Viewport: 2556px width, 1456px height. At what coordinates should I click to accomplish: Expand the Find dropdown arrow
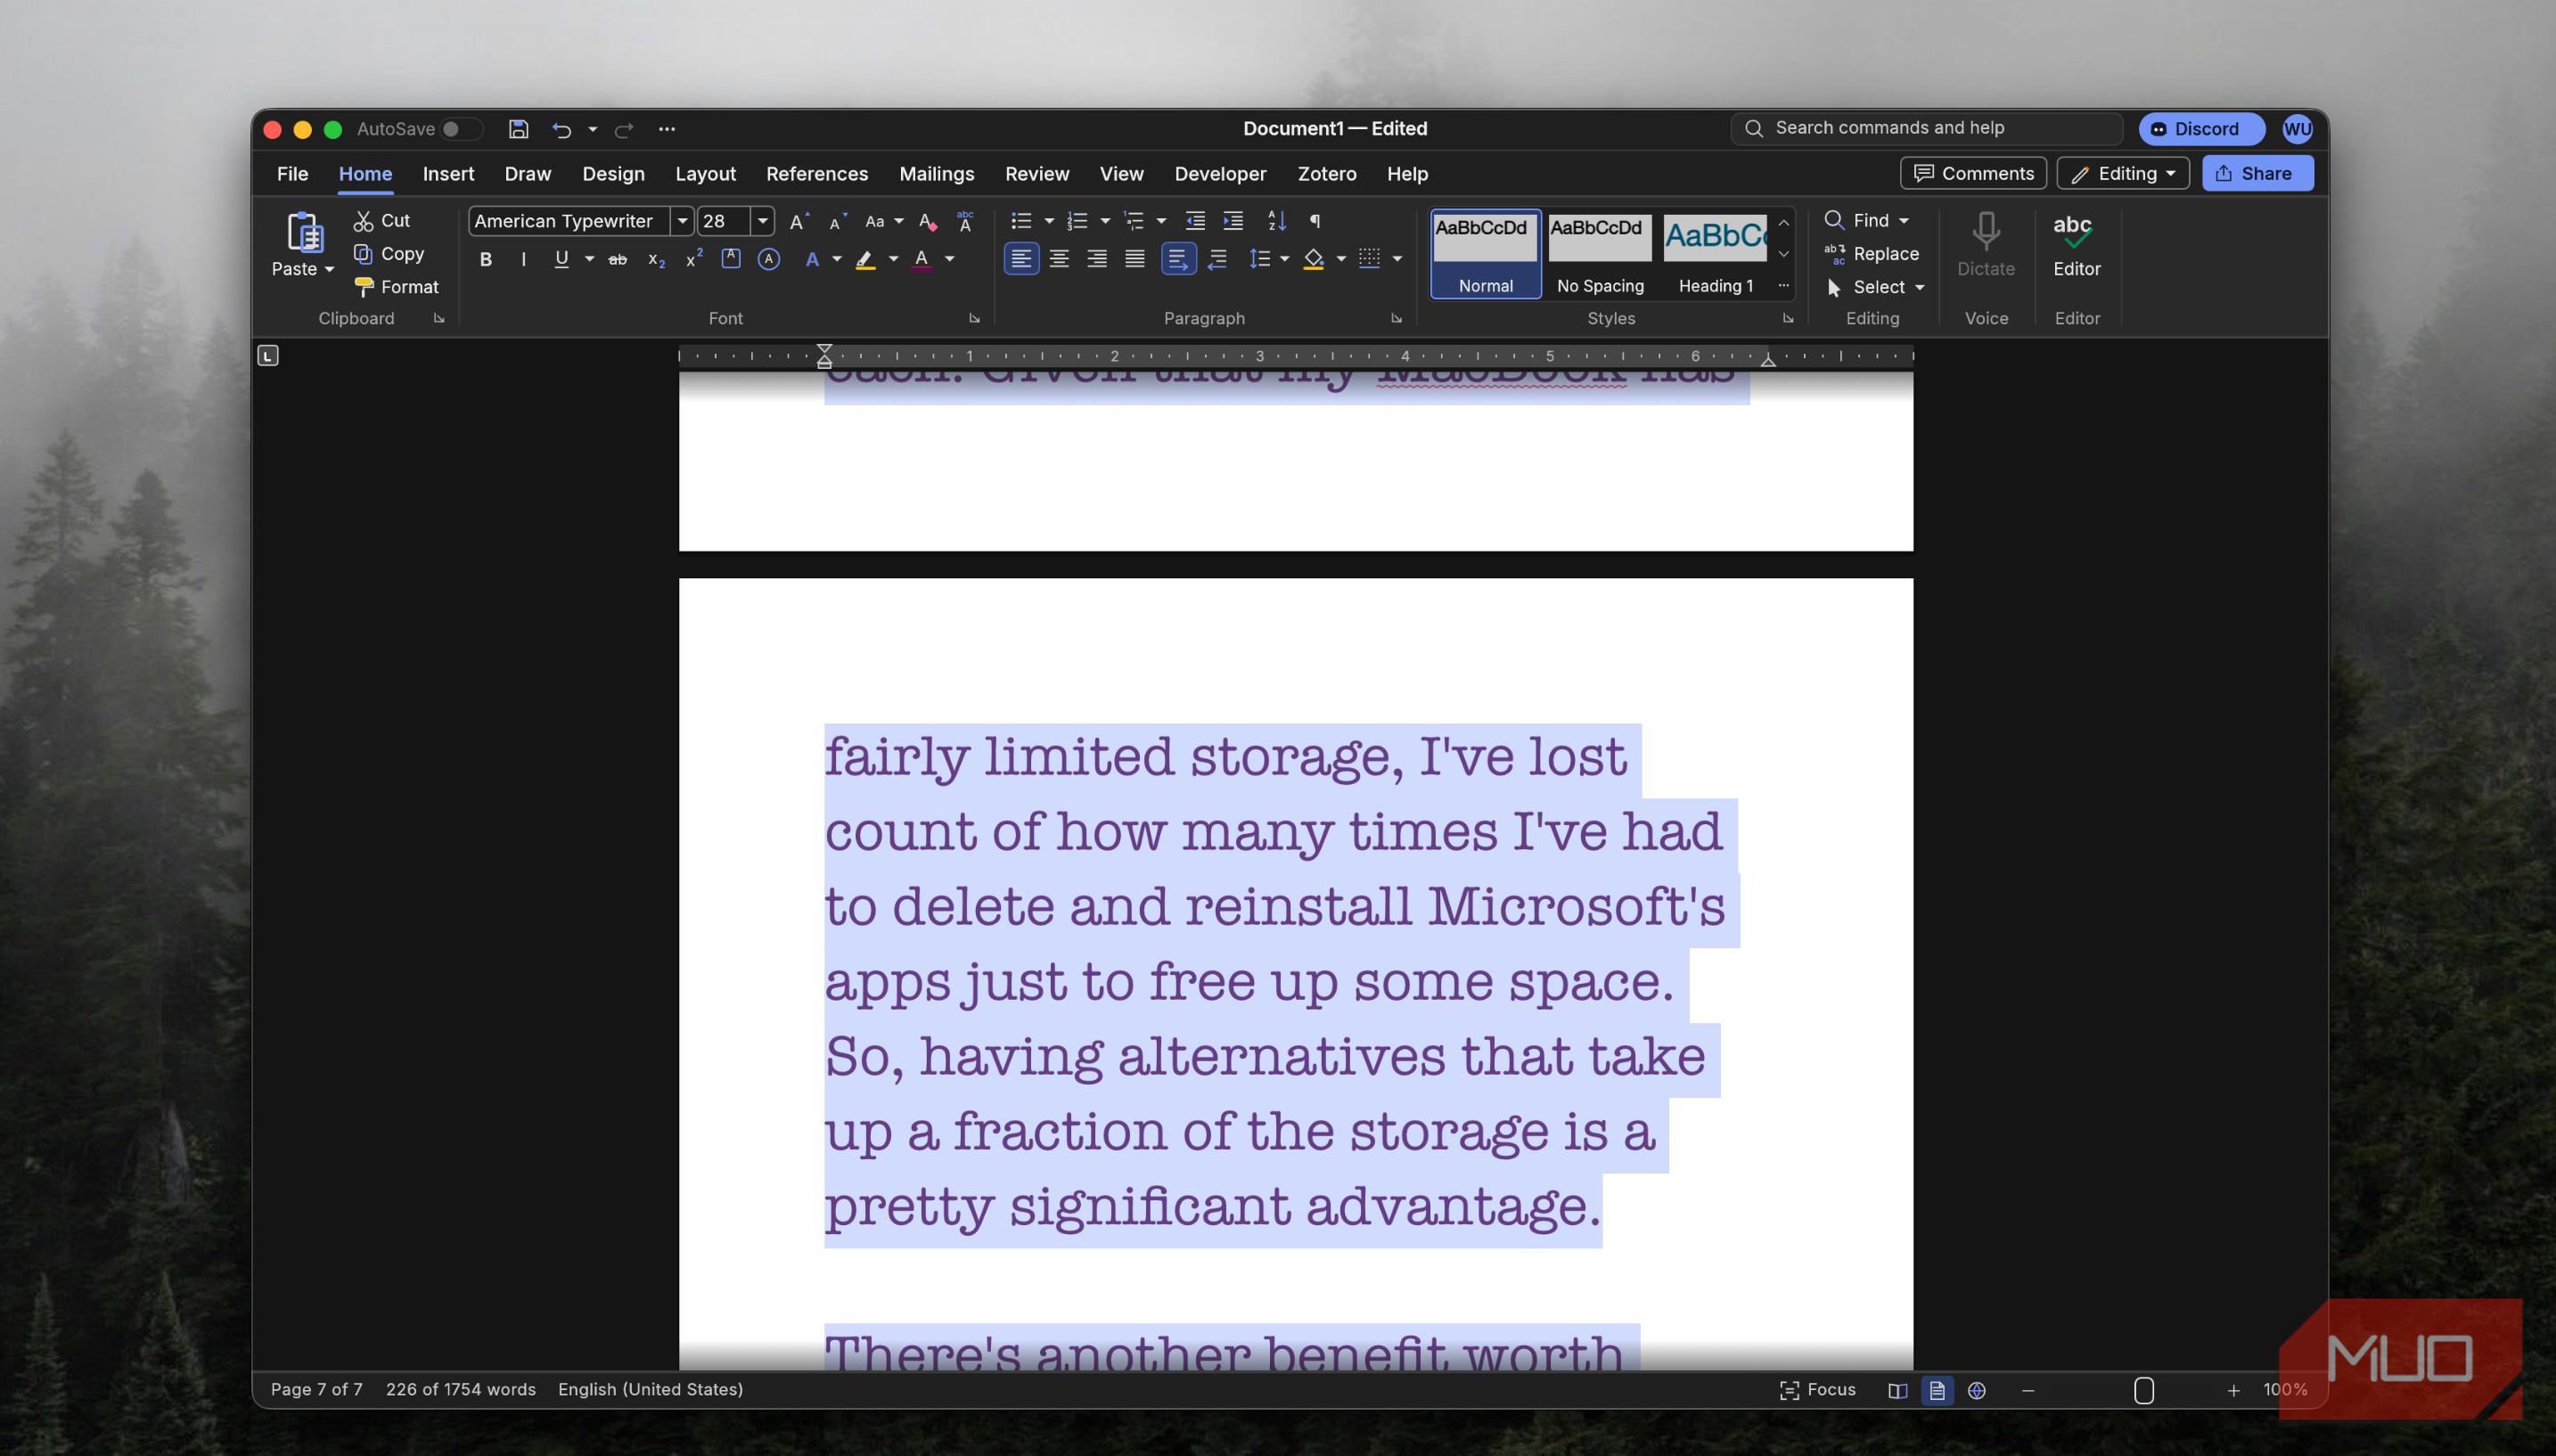tap(1903, 221)
